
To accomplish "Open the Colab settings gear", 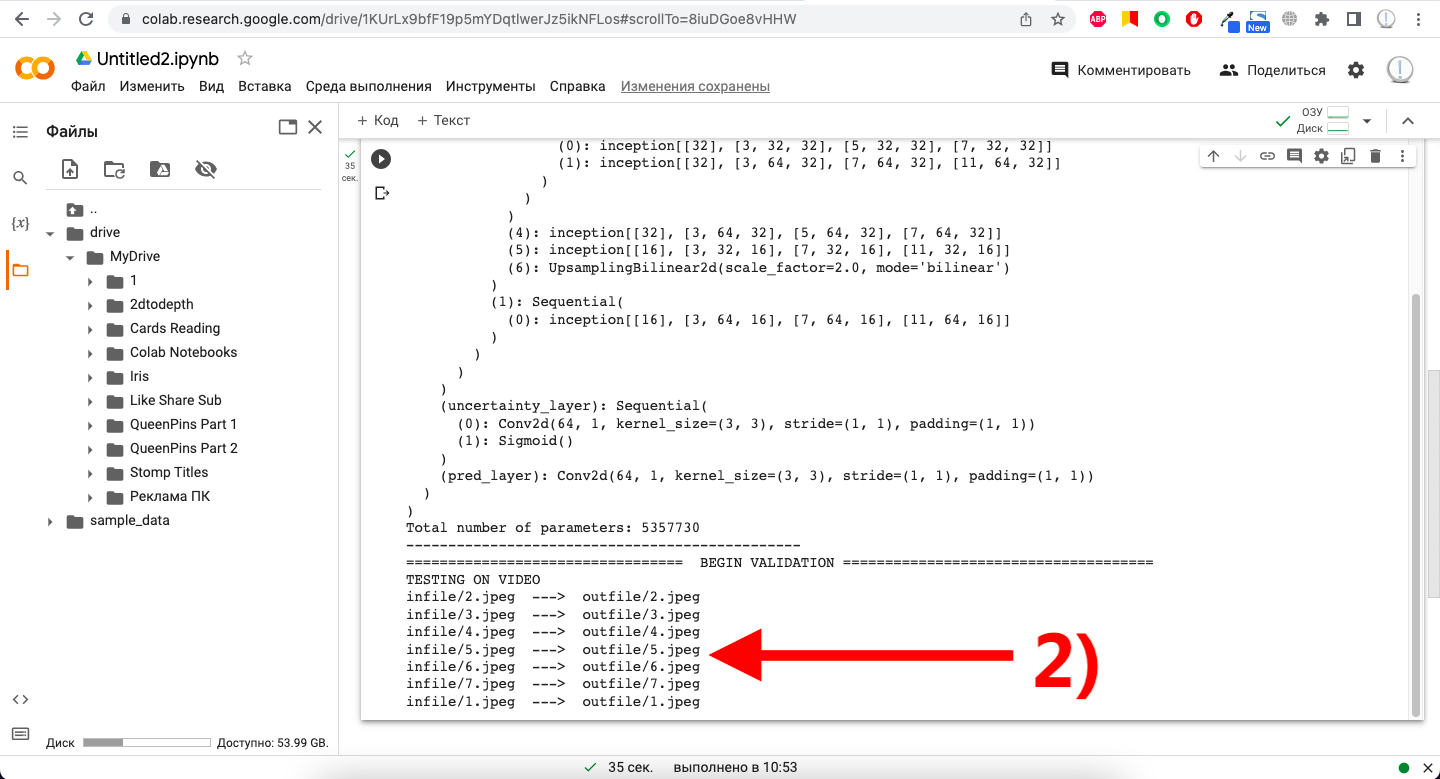I will [x=1356, y=70].
